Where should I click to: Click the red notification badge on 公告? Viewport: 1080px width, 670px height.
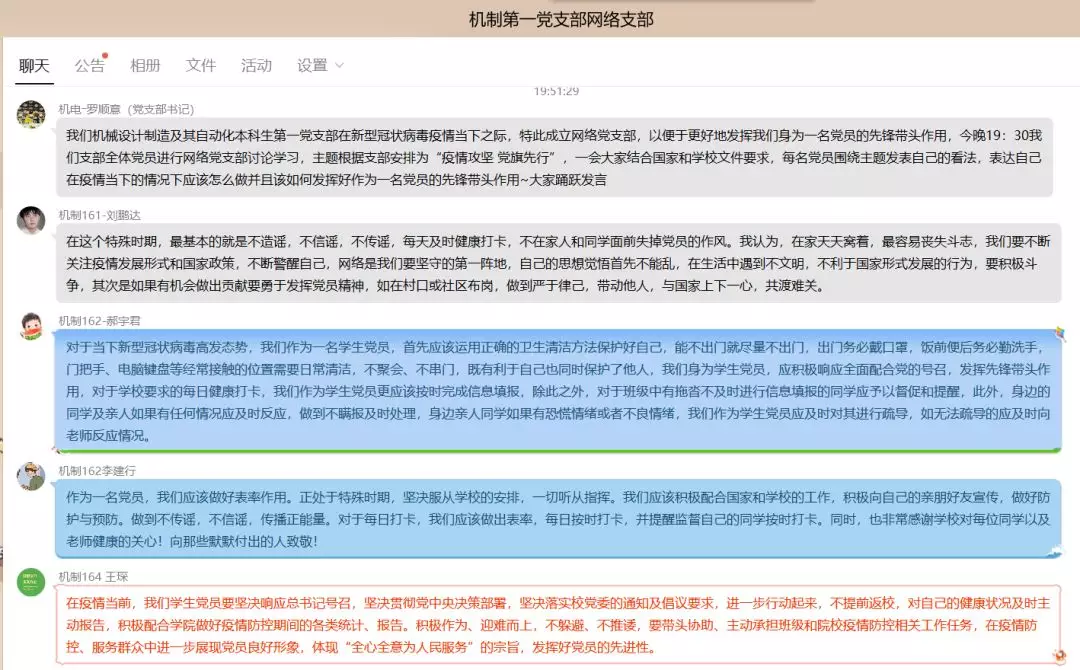pos(103,55)
